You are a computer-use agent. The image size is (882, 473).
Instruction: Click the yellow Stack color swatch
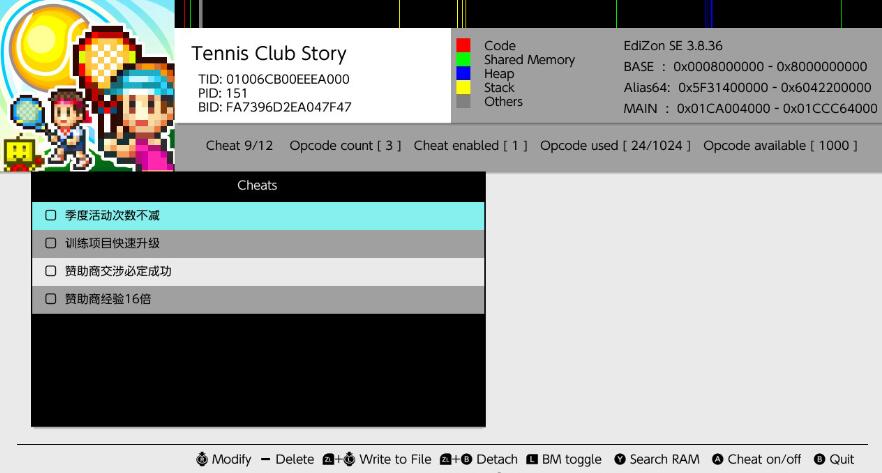(x=463, y=88)
